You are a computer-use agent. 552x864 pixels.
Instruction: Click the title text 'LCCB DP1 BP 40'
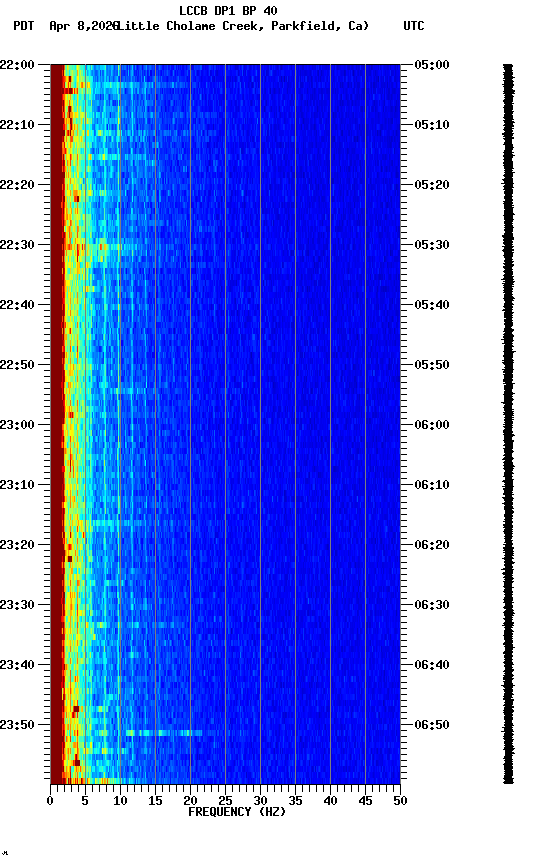click(228, 10)
